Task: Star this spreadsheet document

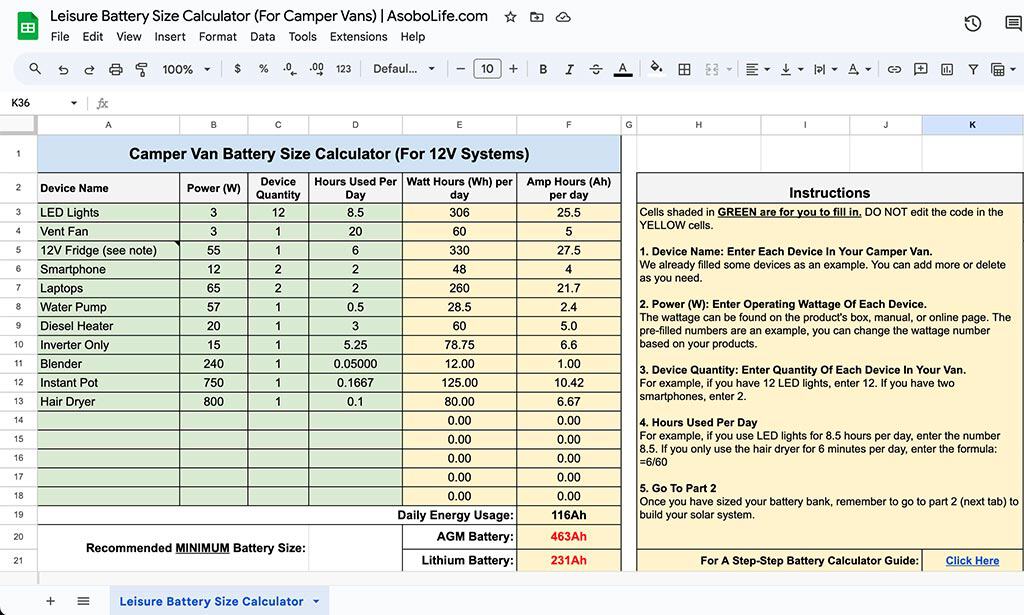Action: 511,17
